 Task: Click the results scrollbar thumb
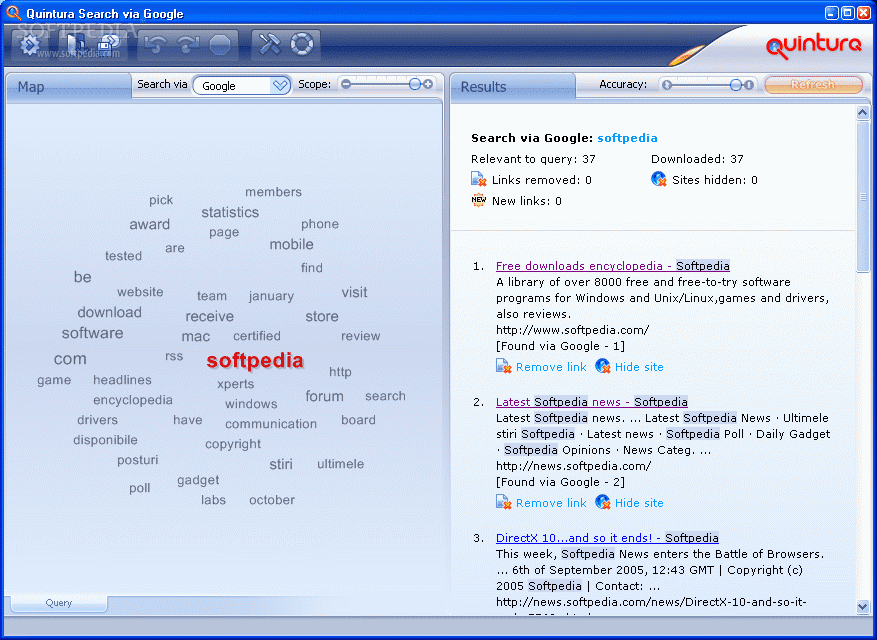pos(862,196)
